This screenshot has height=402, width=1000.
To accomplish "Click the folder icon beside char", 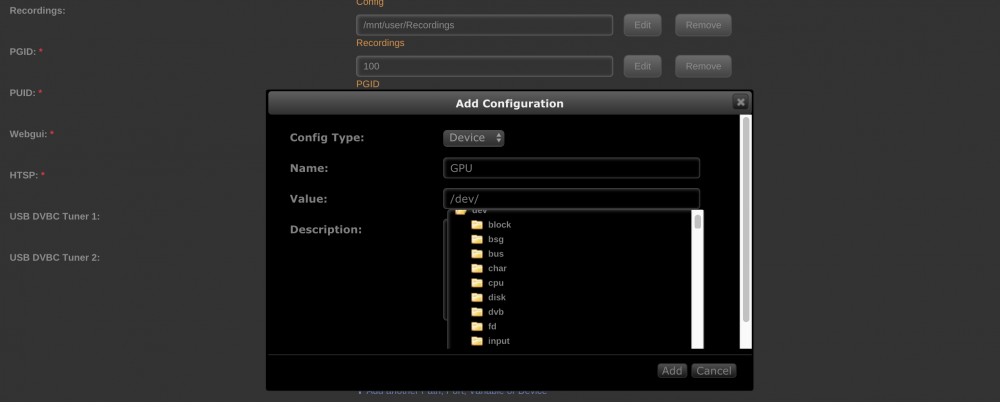I will (476, 268).
